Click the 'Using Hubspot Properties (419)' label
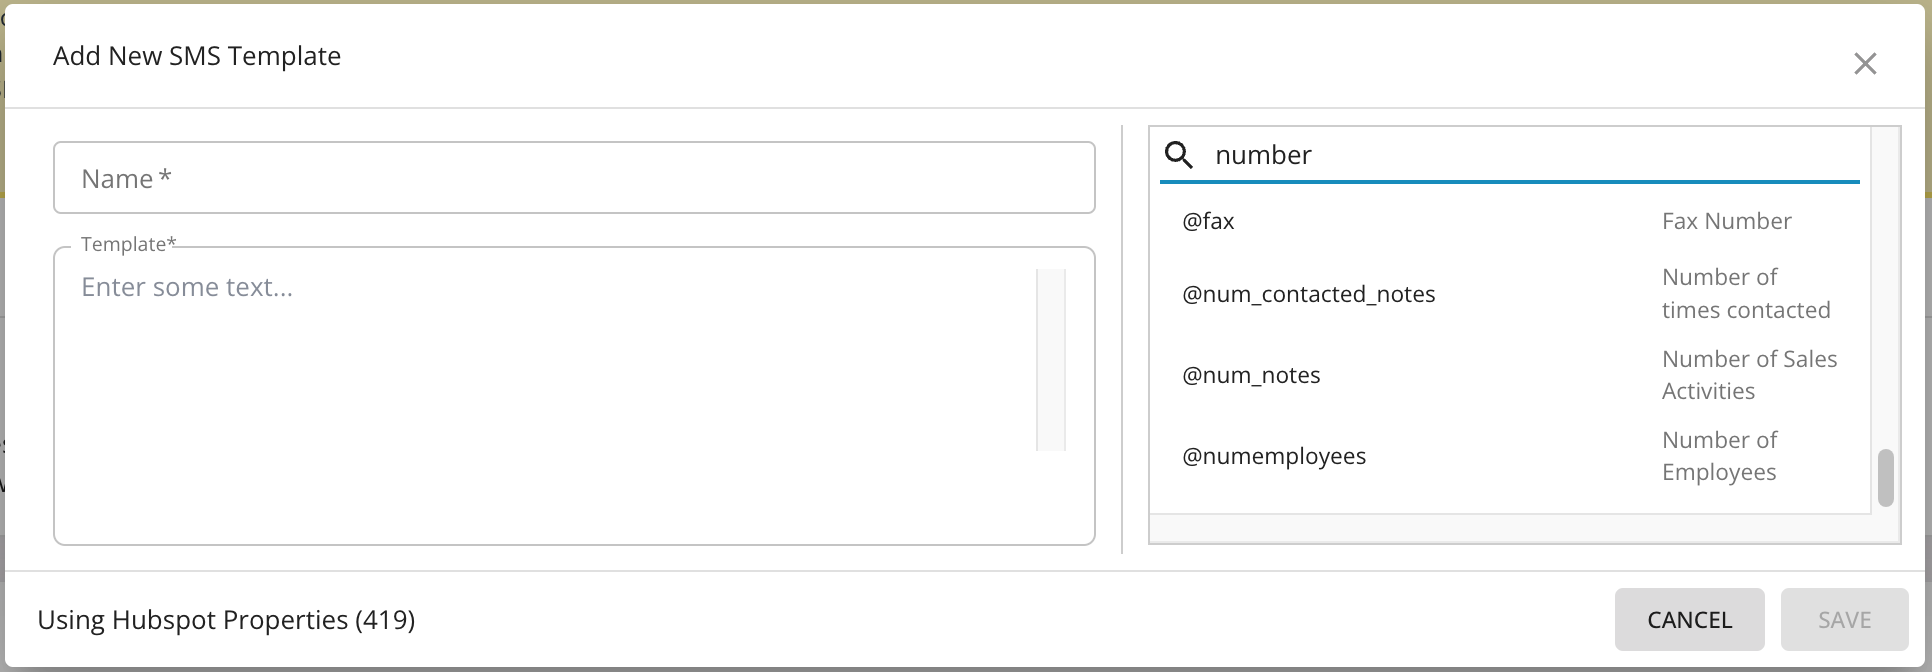This screenshot has width=1932, height=672. click(226, 620)
